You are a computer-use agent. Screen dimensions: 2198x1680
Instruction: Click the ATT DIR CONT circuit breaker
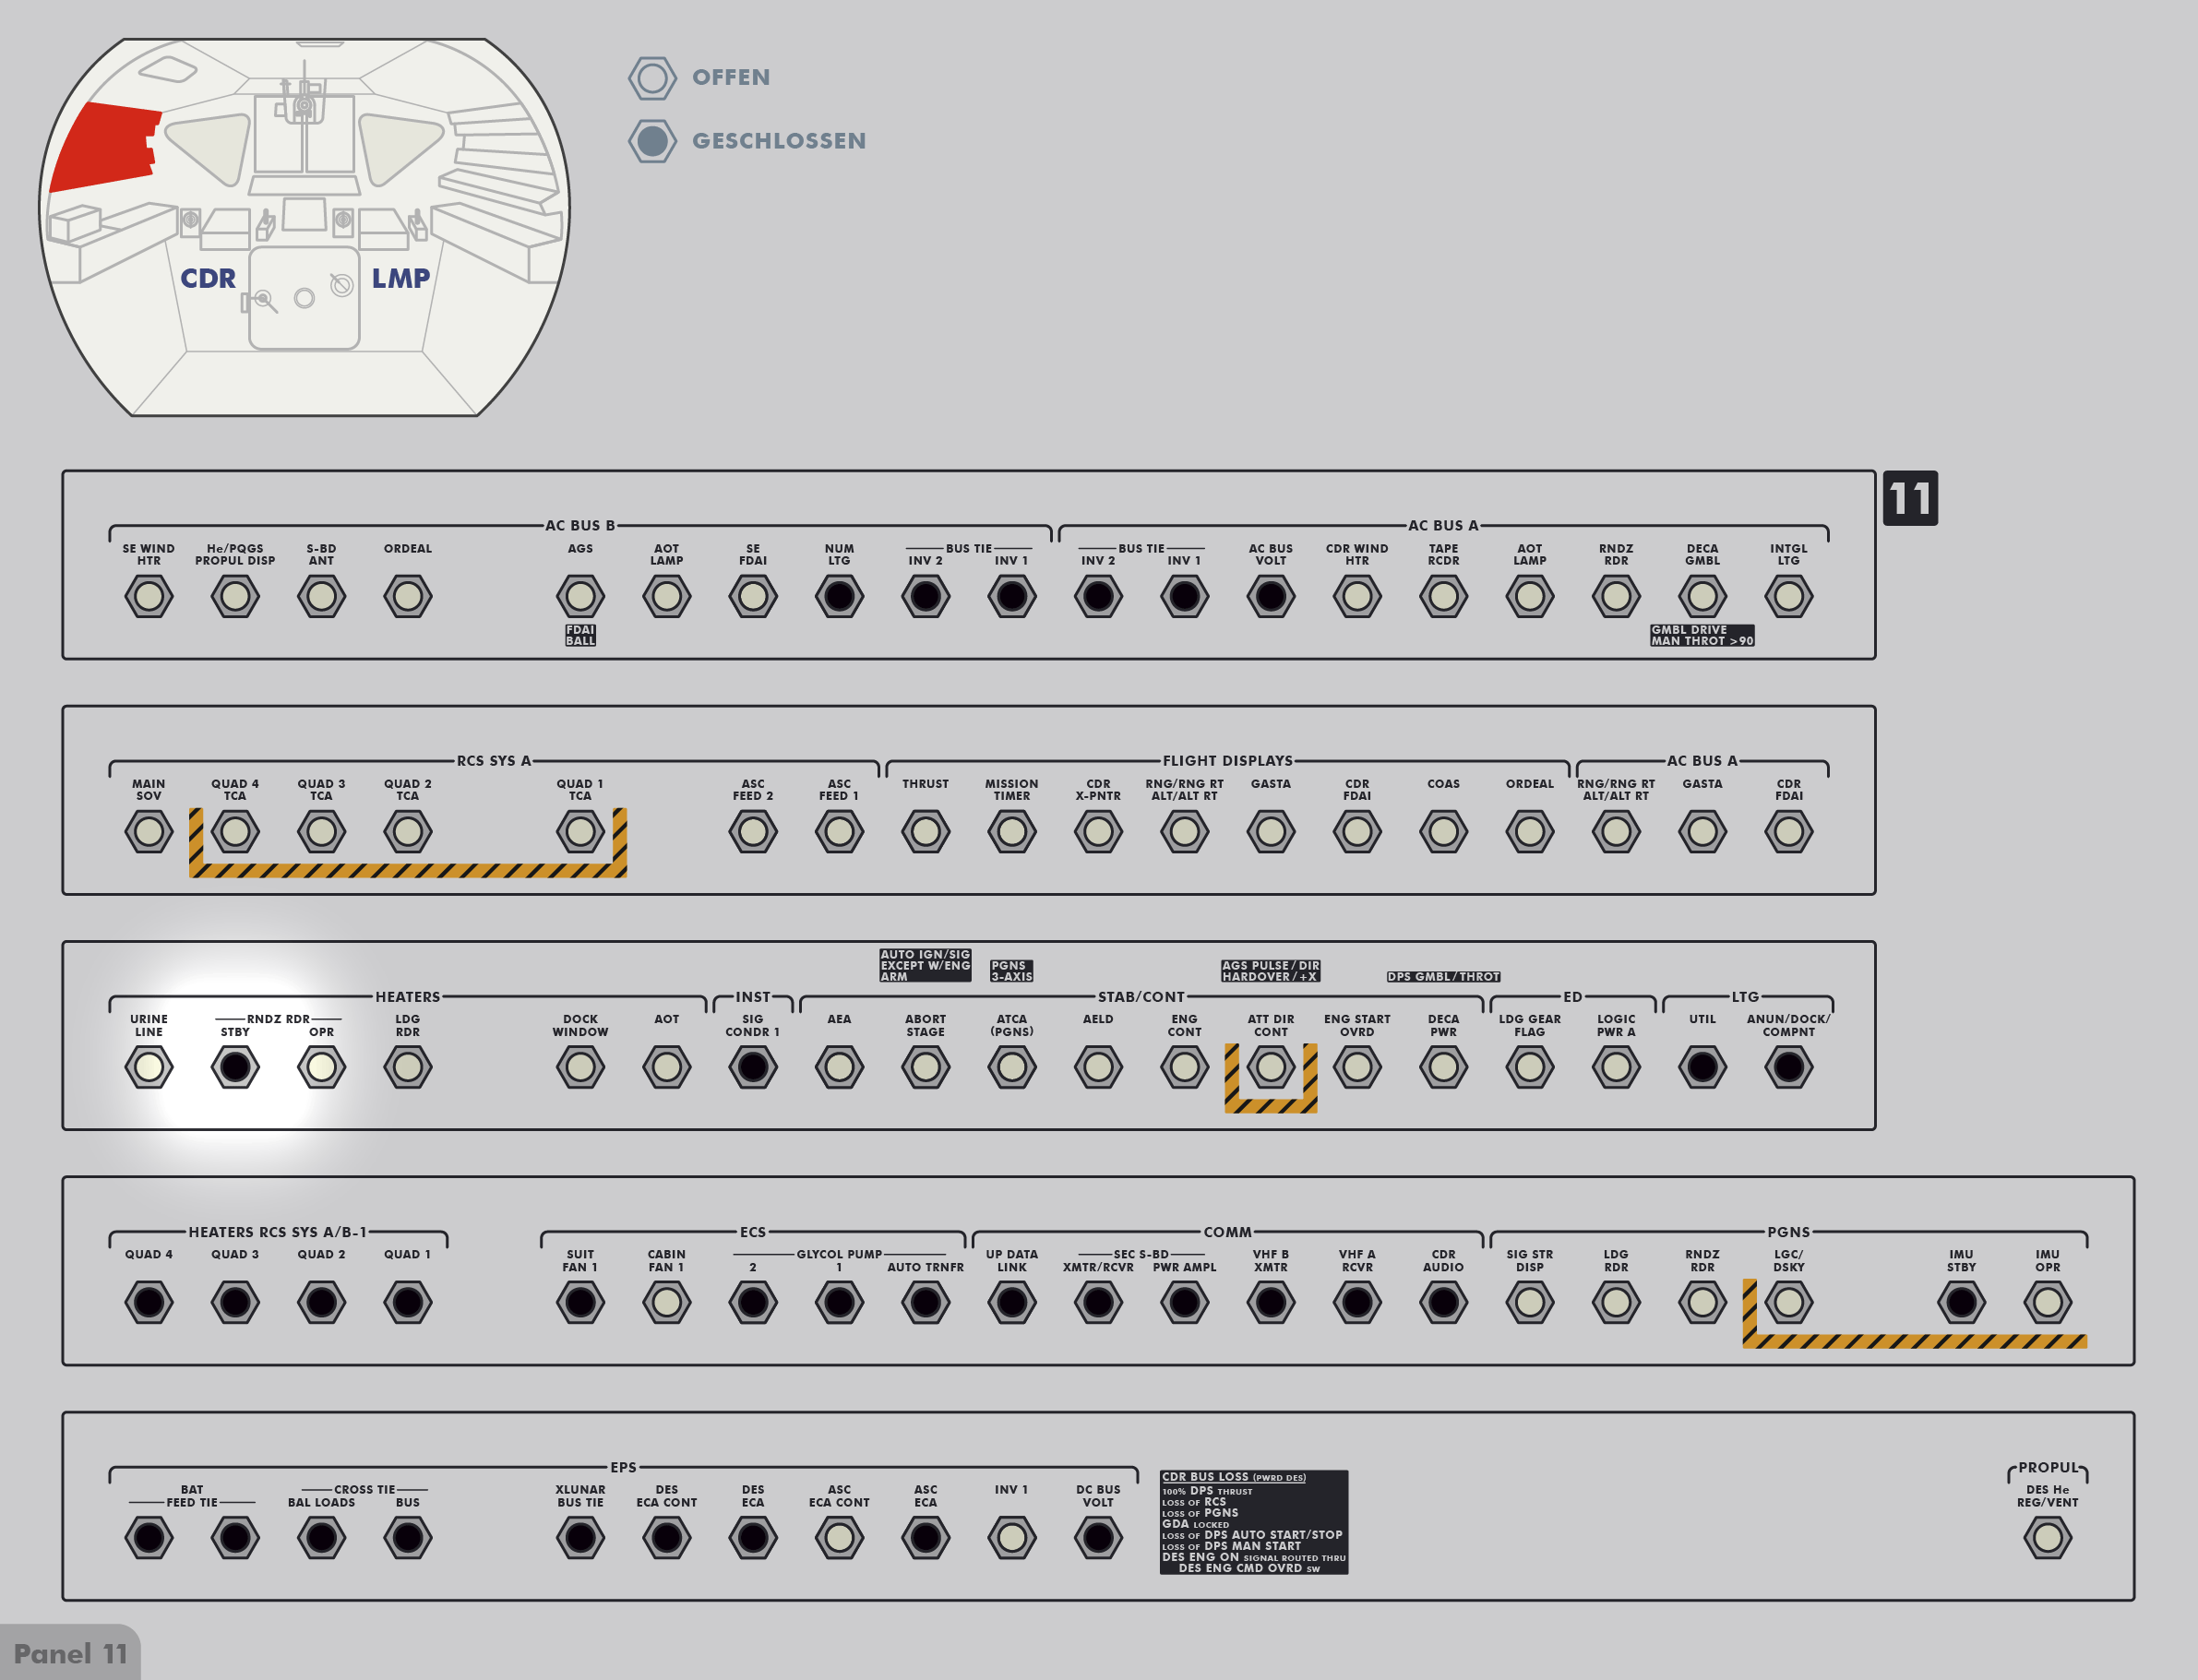pos(1270,1067)
